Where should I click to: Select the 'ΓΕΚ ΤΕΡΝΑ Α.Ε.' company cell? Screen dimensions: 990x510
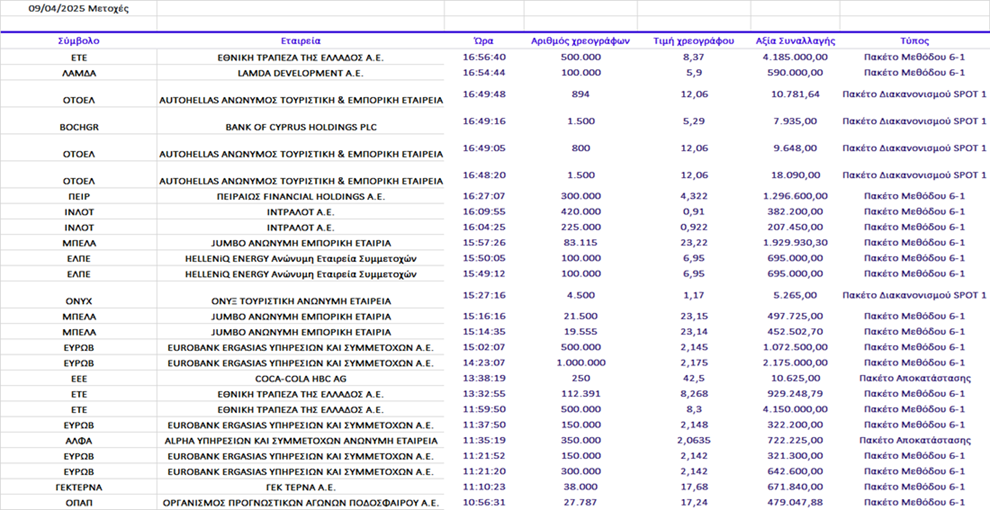click(301, 487)
